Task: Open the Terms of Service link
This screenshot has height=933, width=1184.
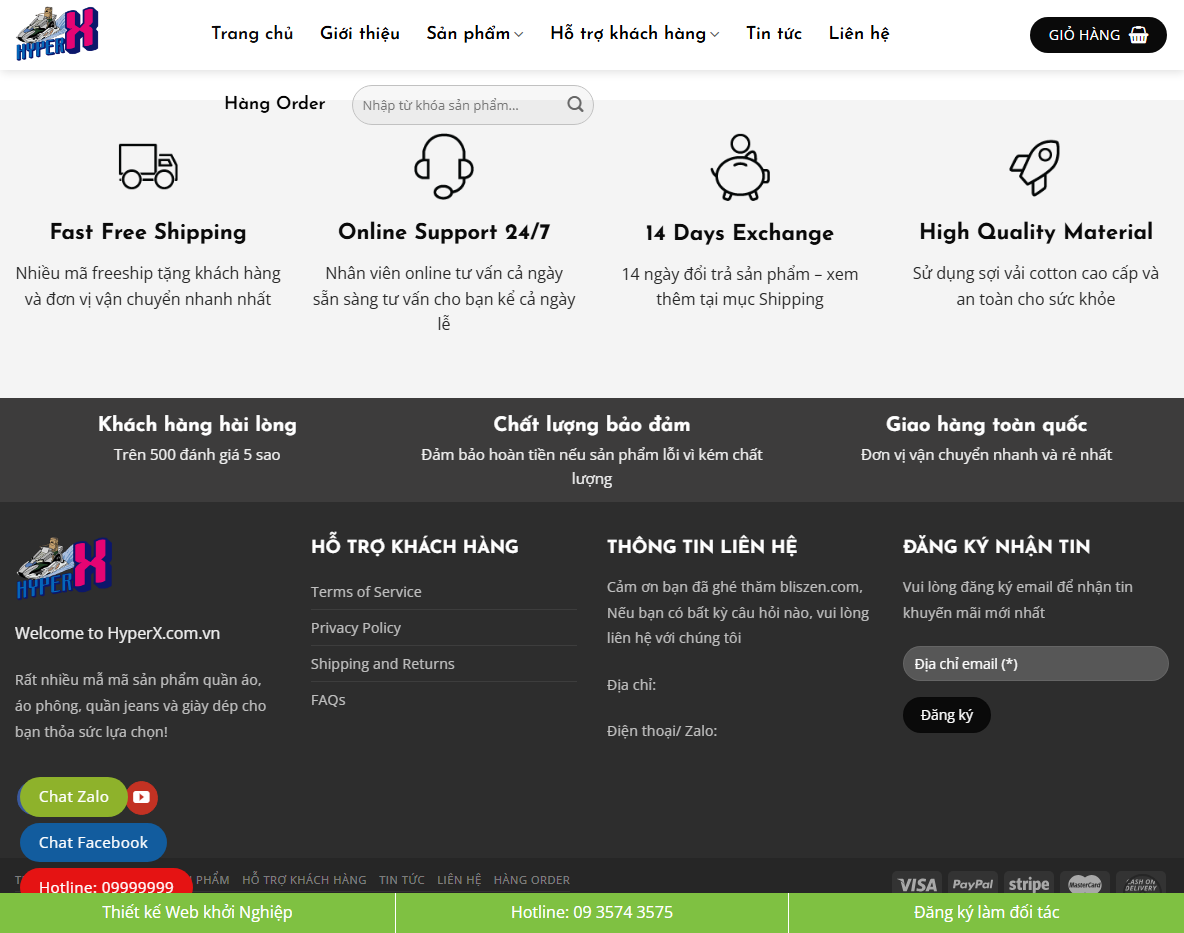Action: pos(365,591)
